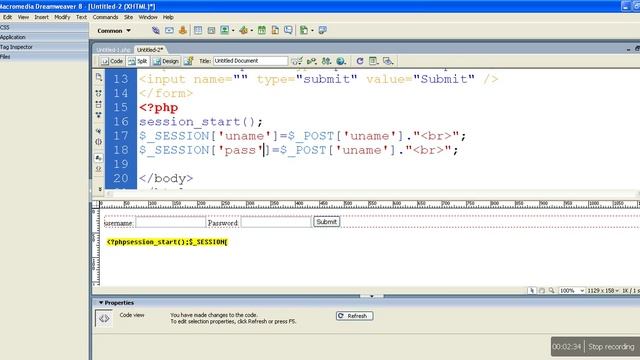Insert Date icon in Common bar
The height and width of the screenshot is (360, 640).
[262, 30]
